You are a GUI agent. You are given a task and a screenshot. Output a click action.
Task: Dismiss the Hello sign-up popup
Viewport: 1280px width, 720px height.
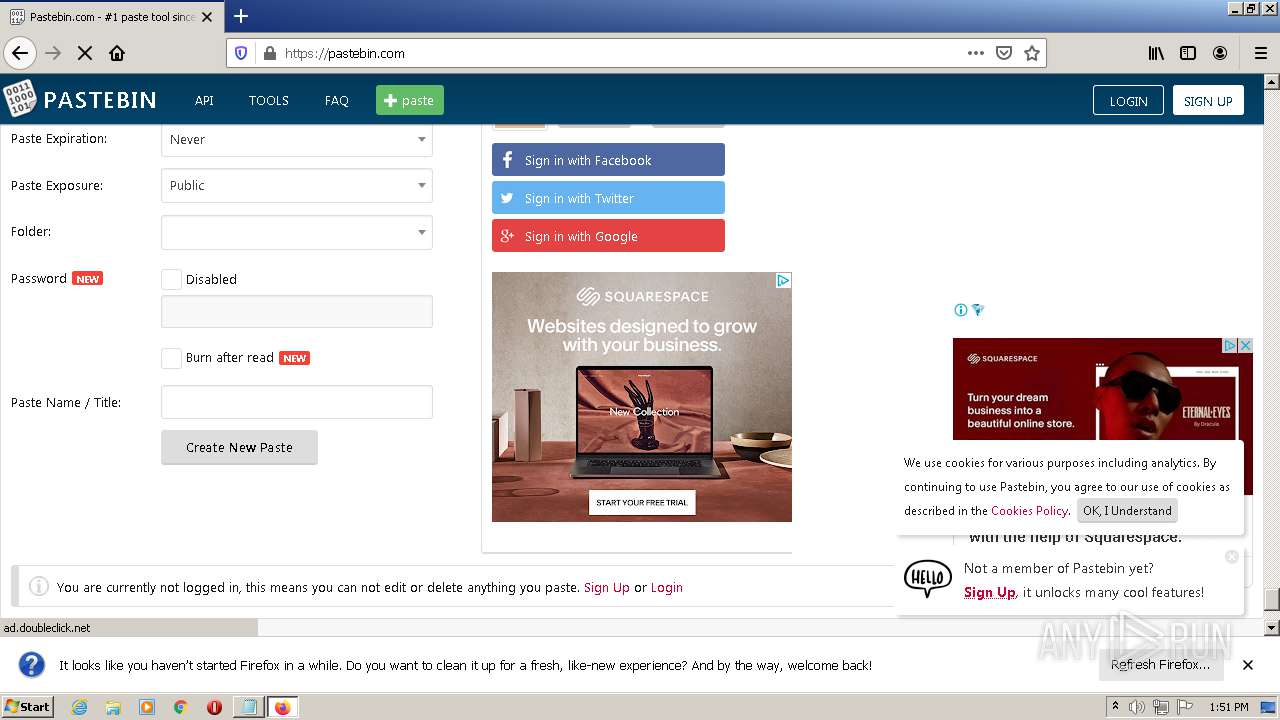click(1232, 556)
